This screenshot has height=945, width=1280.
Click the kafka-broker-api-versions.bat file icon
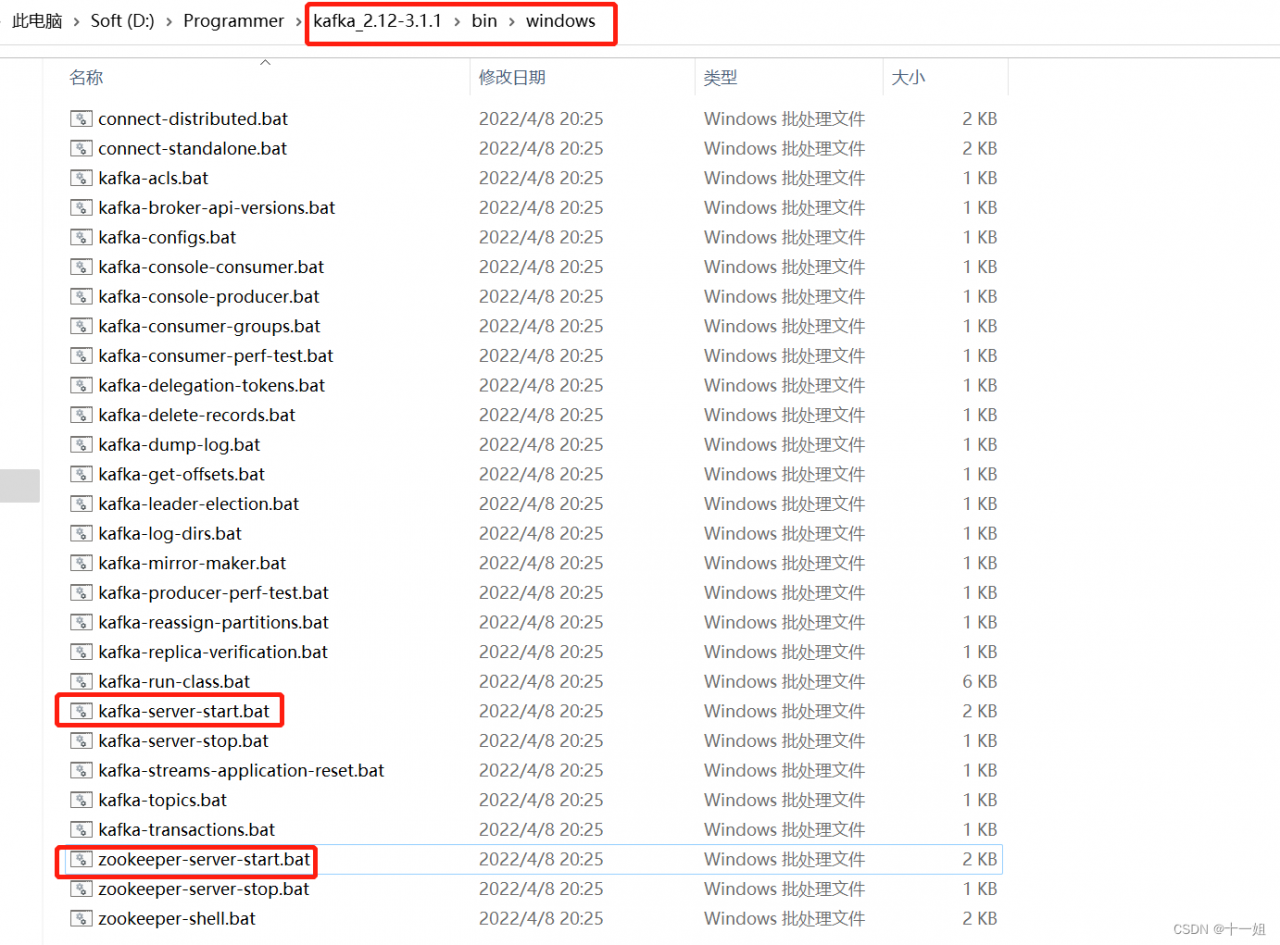pos(81,208)
